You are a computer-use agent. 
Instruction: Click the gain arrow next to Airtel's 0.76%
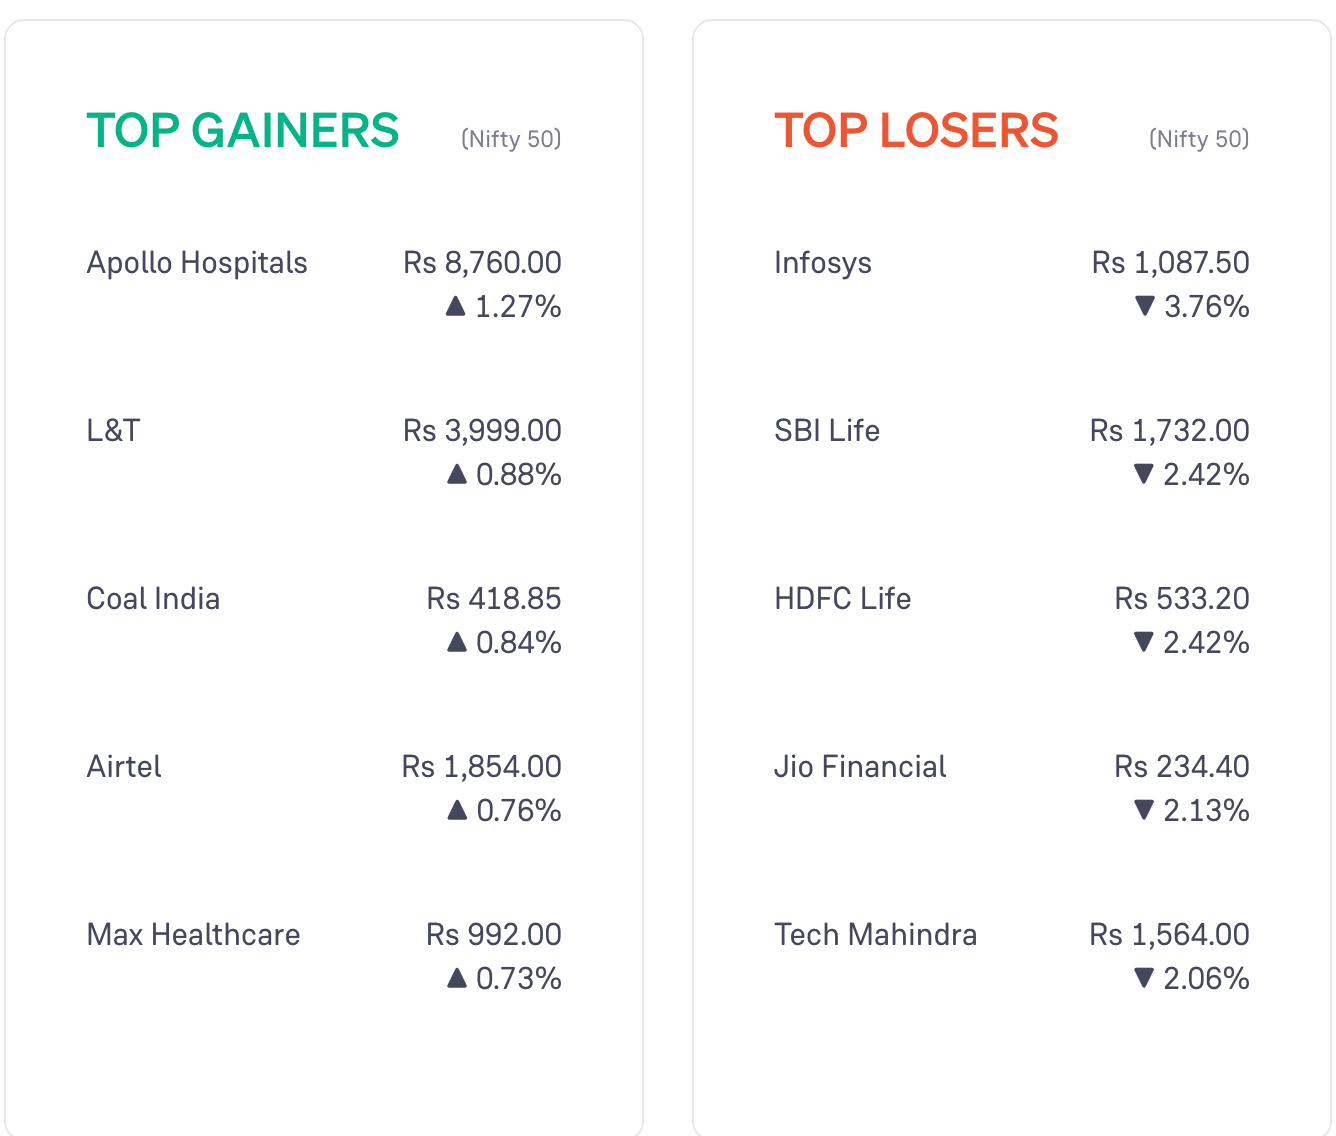click(457, 810)
